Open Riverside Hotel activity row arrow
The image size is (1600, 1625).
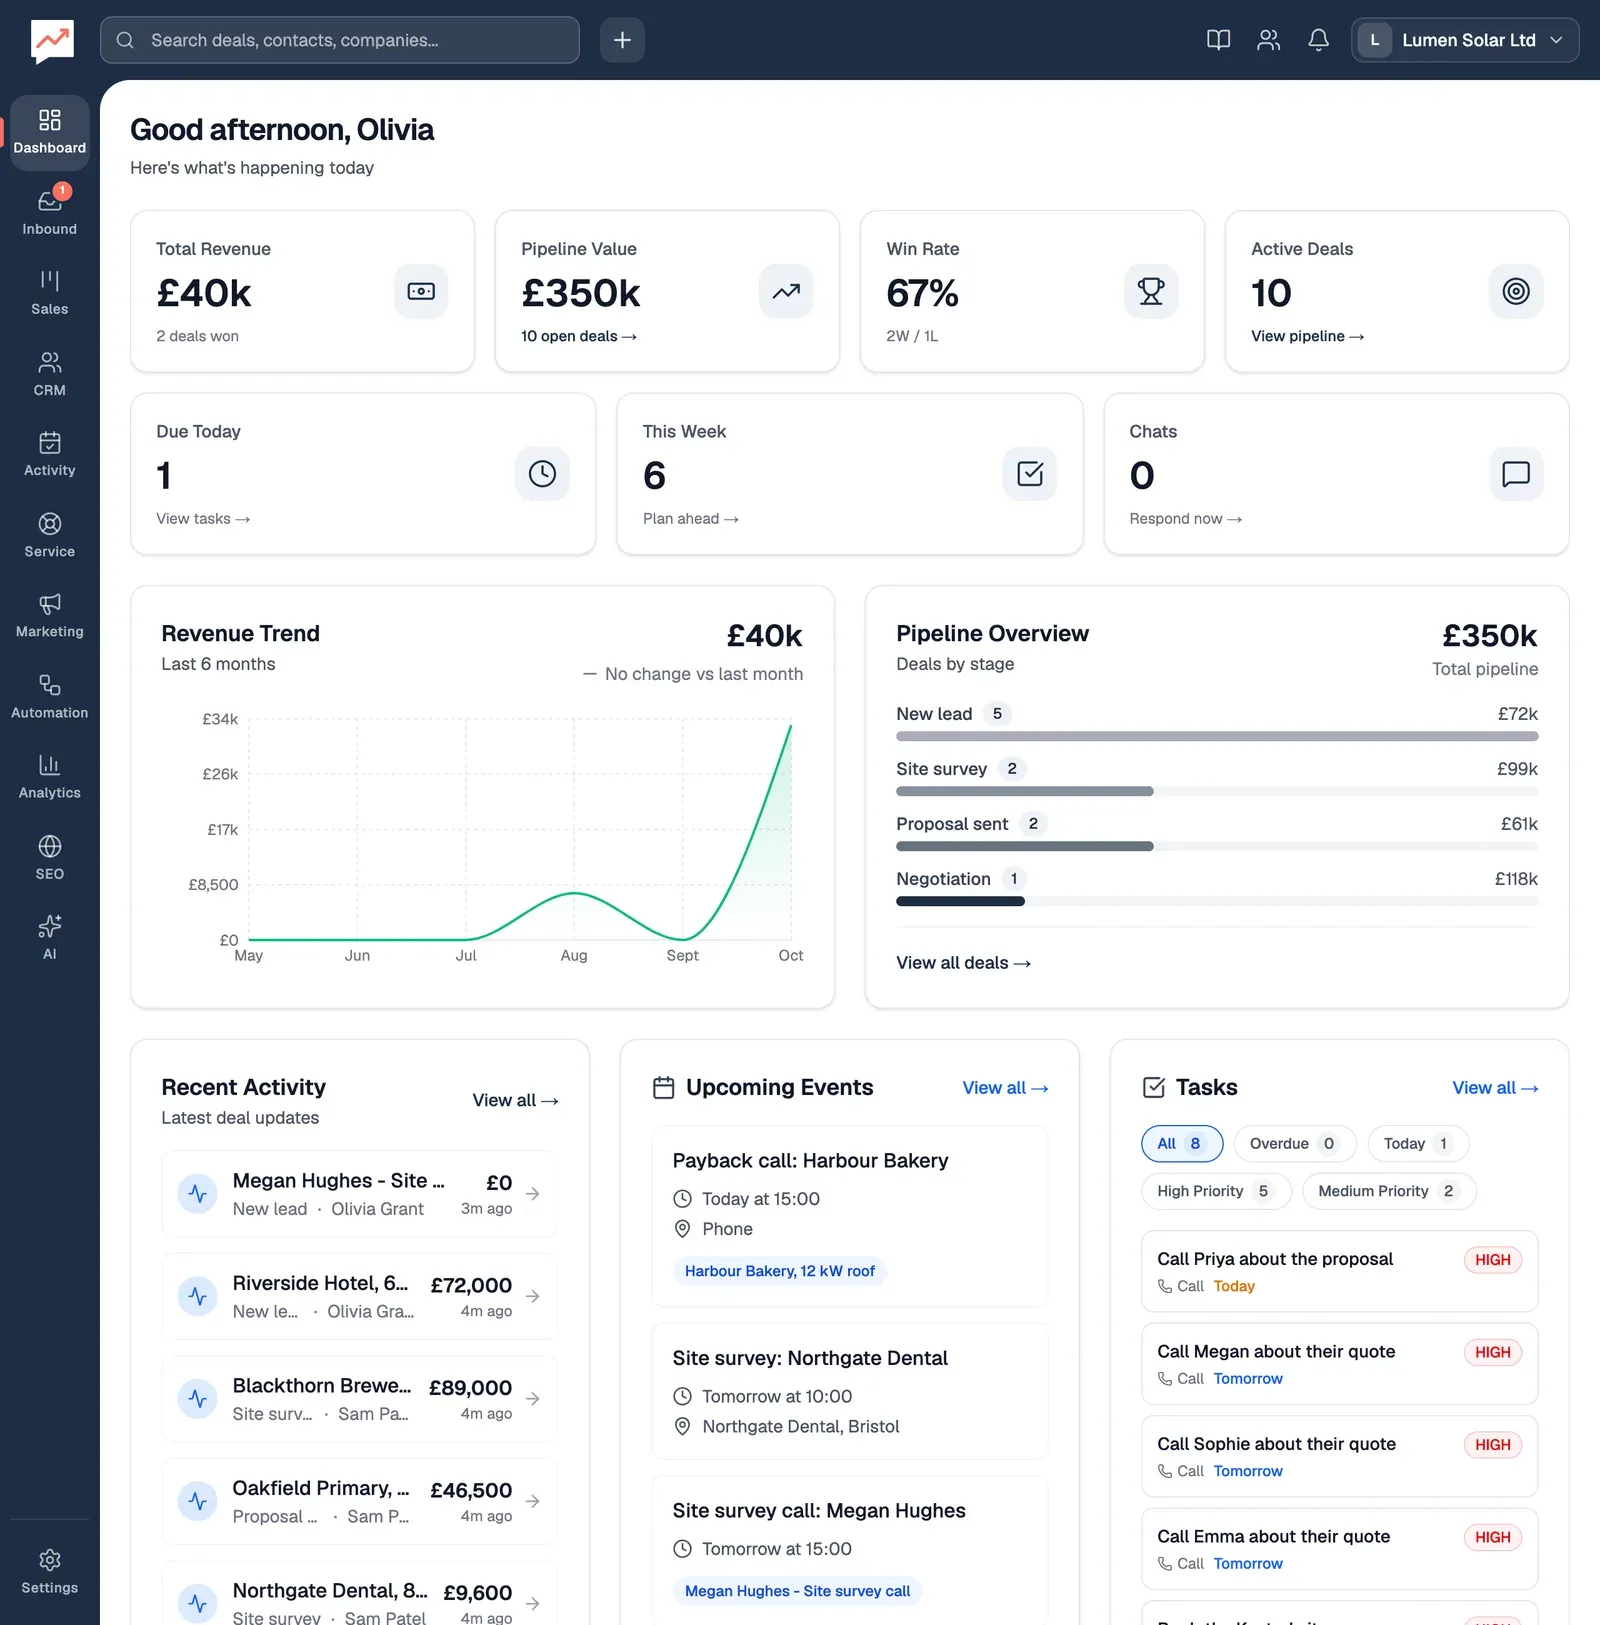pos(533,1296)
